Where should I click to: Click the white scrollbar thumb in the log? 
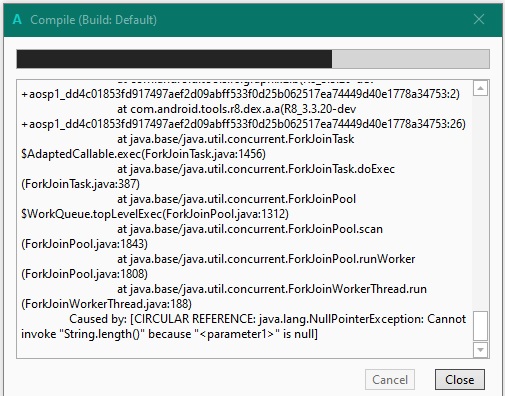click(x=480, y=326)
